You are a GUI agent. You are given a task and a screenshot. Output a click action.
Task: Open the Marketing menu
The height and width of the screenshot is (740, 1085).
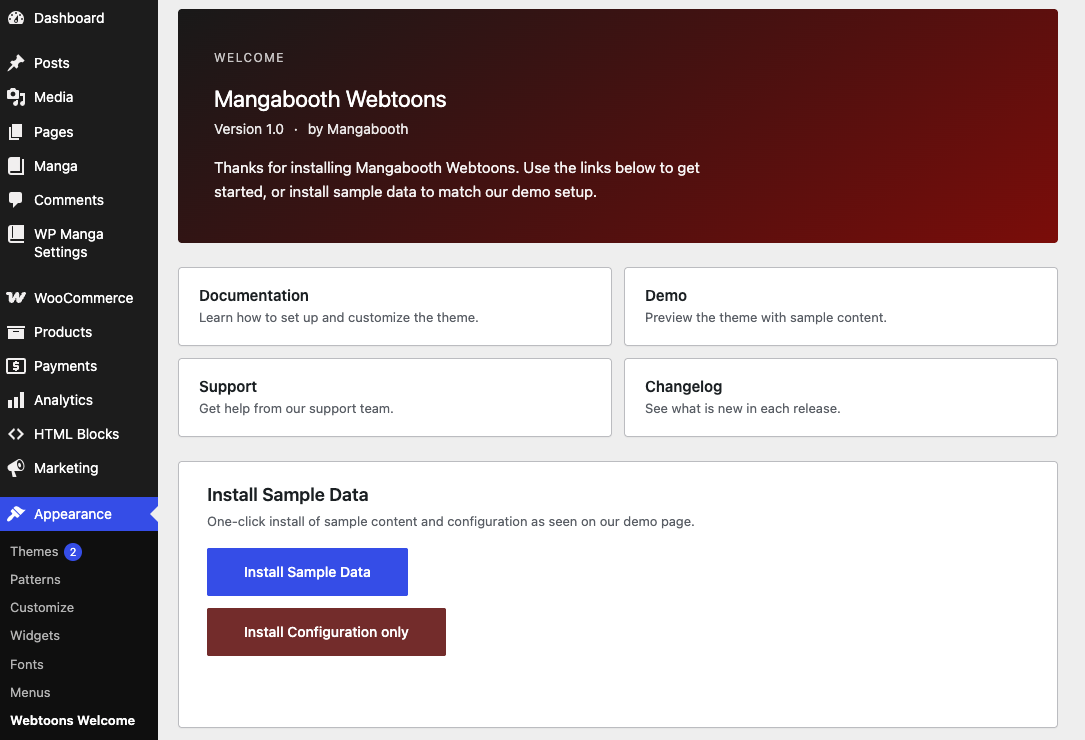[66, 469]
